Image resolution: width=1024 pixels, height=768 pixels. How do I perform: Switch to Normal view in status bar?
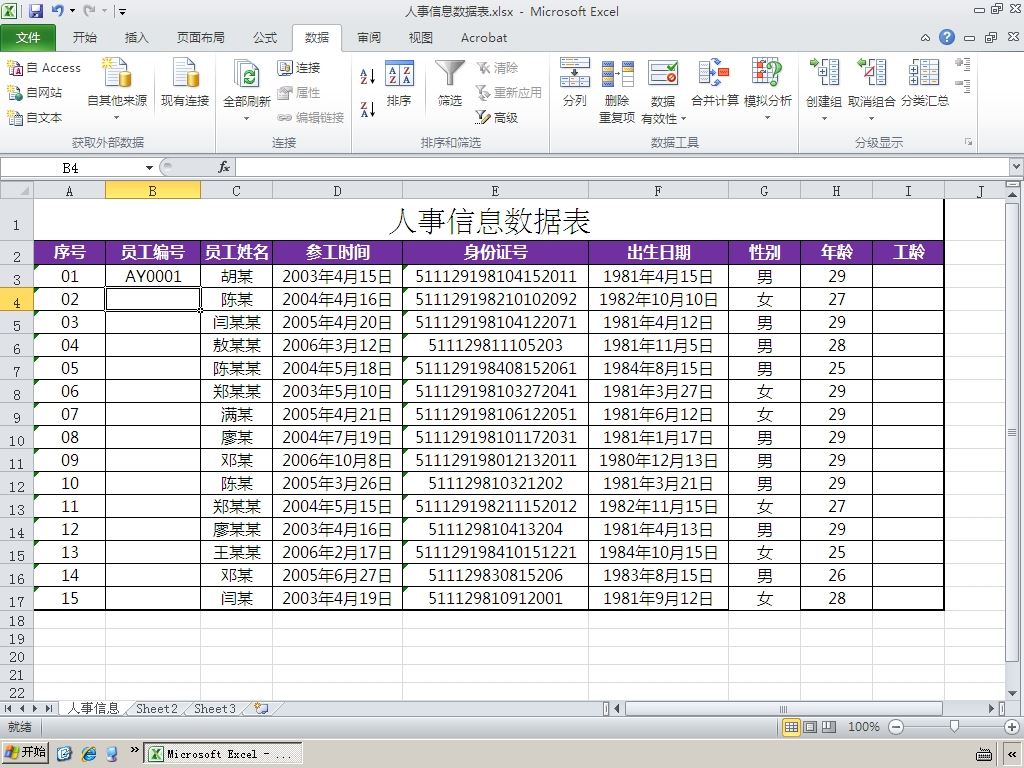pyautogui.click(x=791, y=727)
